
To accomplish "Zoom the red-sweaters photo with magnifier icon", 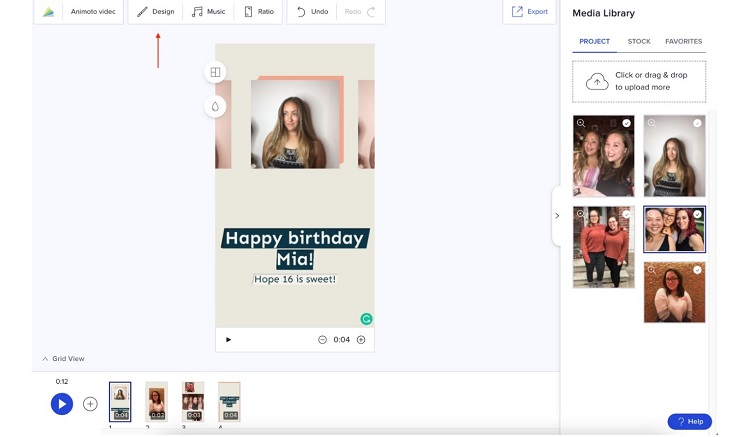I will (x=581, y=214).
